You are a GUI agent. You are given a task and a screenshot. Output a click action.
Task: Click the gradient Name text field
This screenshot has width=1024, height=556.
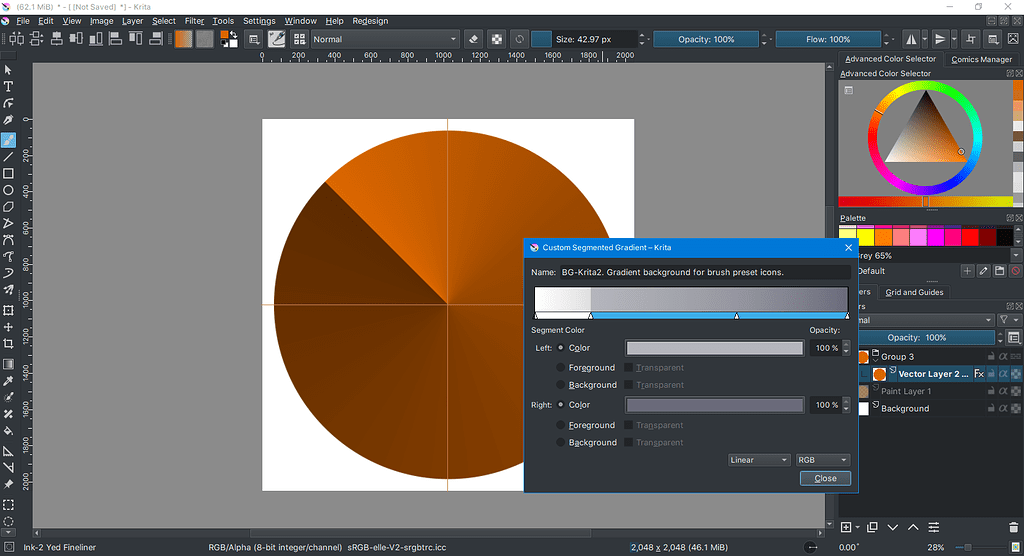click(703, 272)
